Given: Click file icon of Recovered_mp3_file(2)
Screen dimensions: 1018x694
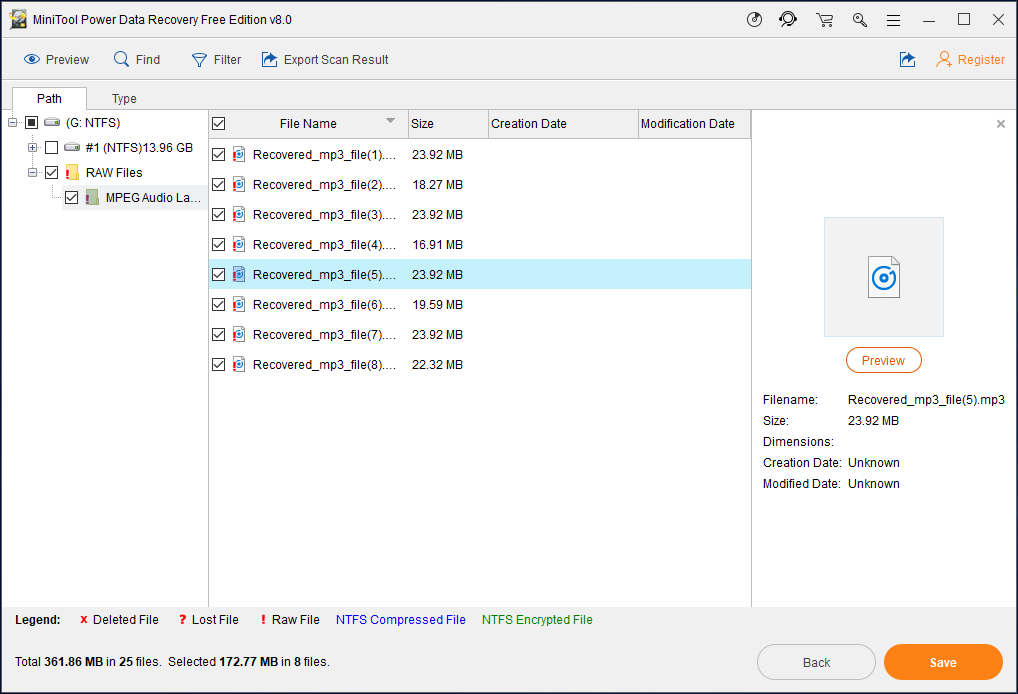Looking at the screenshot, I should point(239,184).
